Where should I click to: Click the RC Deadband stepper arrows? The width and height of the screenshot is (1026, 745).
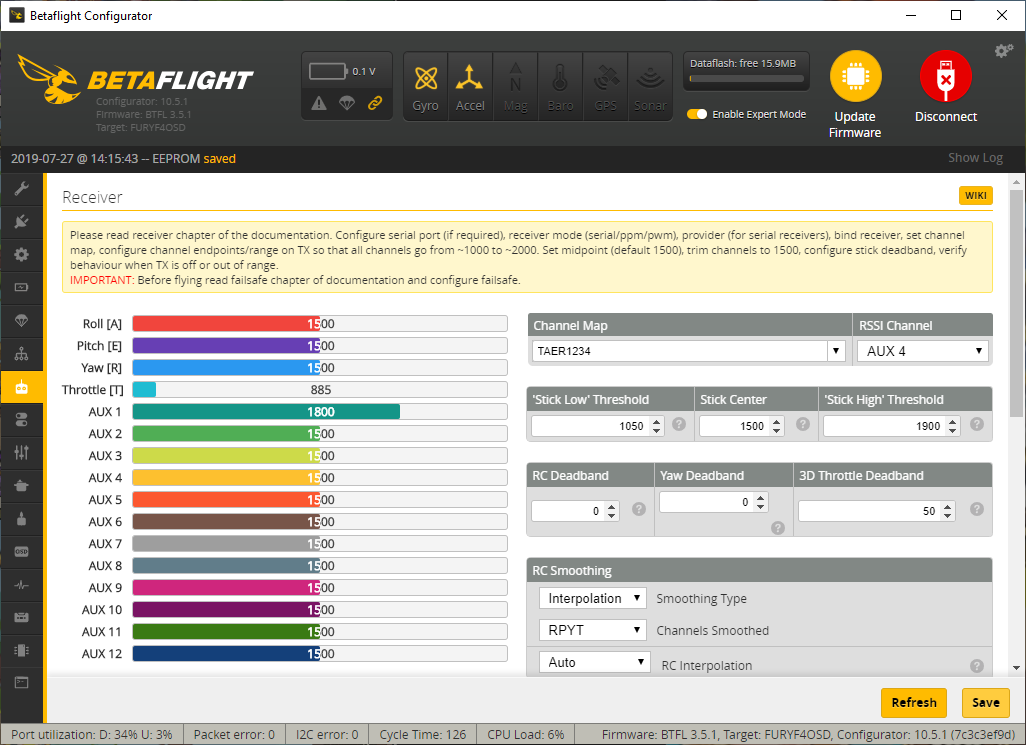tap(612, 511)
